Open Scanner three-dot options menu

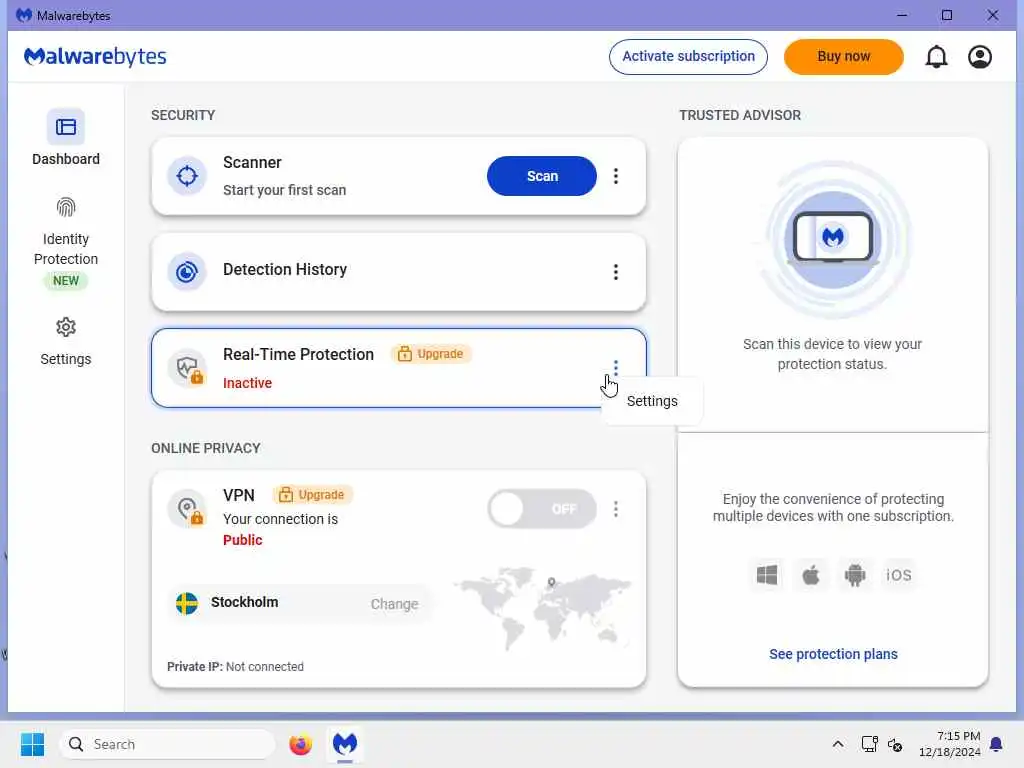click(x=615, y=176)
